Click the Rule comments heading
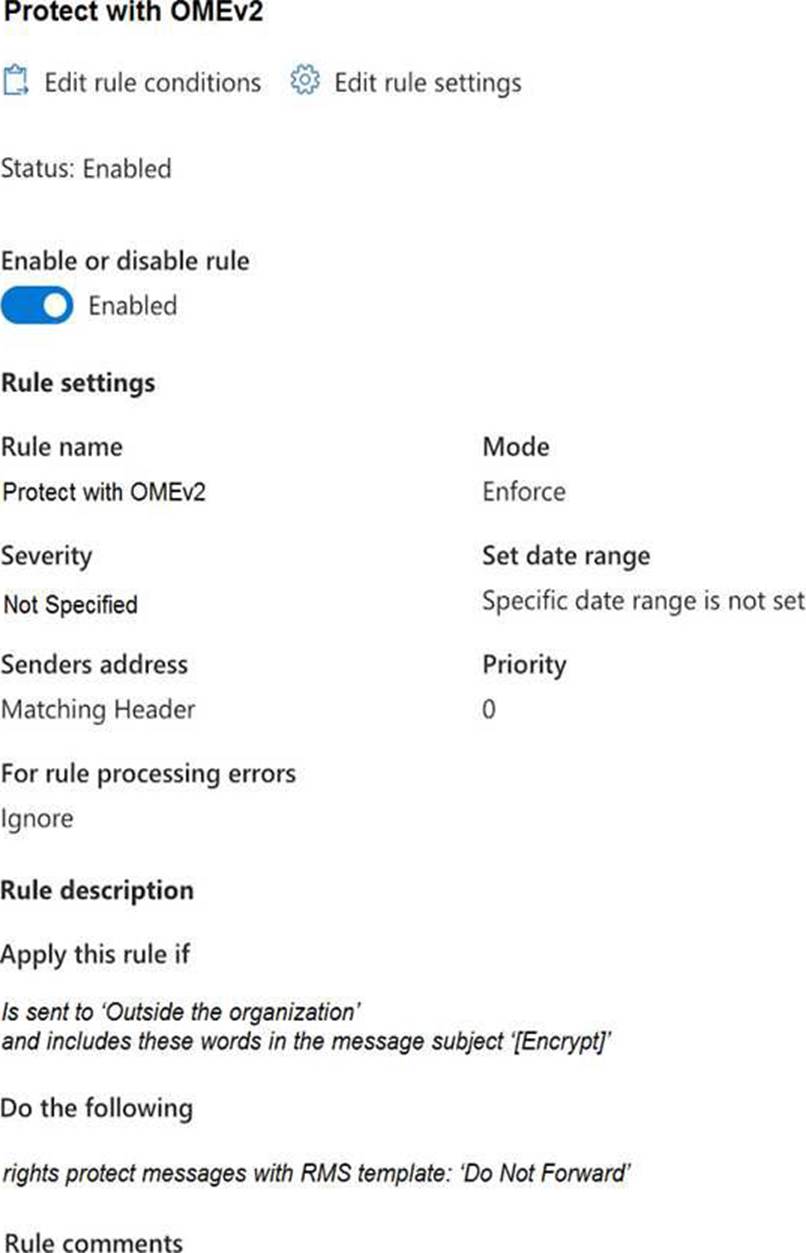This screenshot has width=806, height=1253. point(94,1243)
